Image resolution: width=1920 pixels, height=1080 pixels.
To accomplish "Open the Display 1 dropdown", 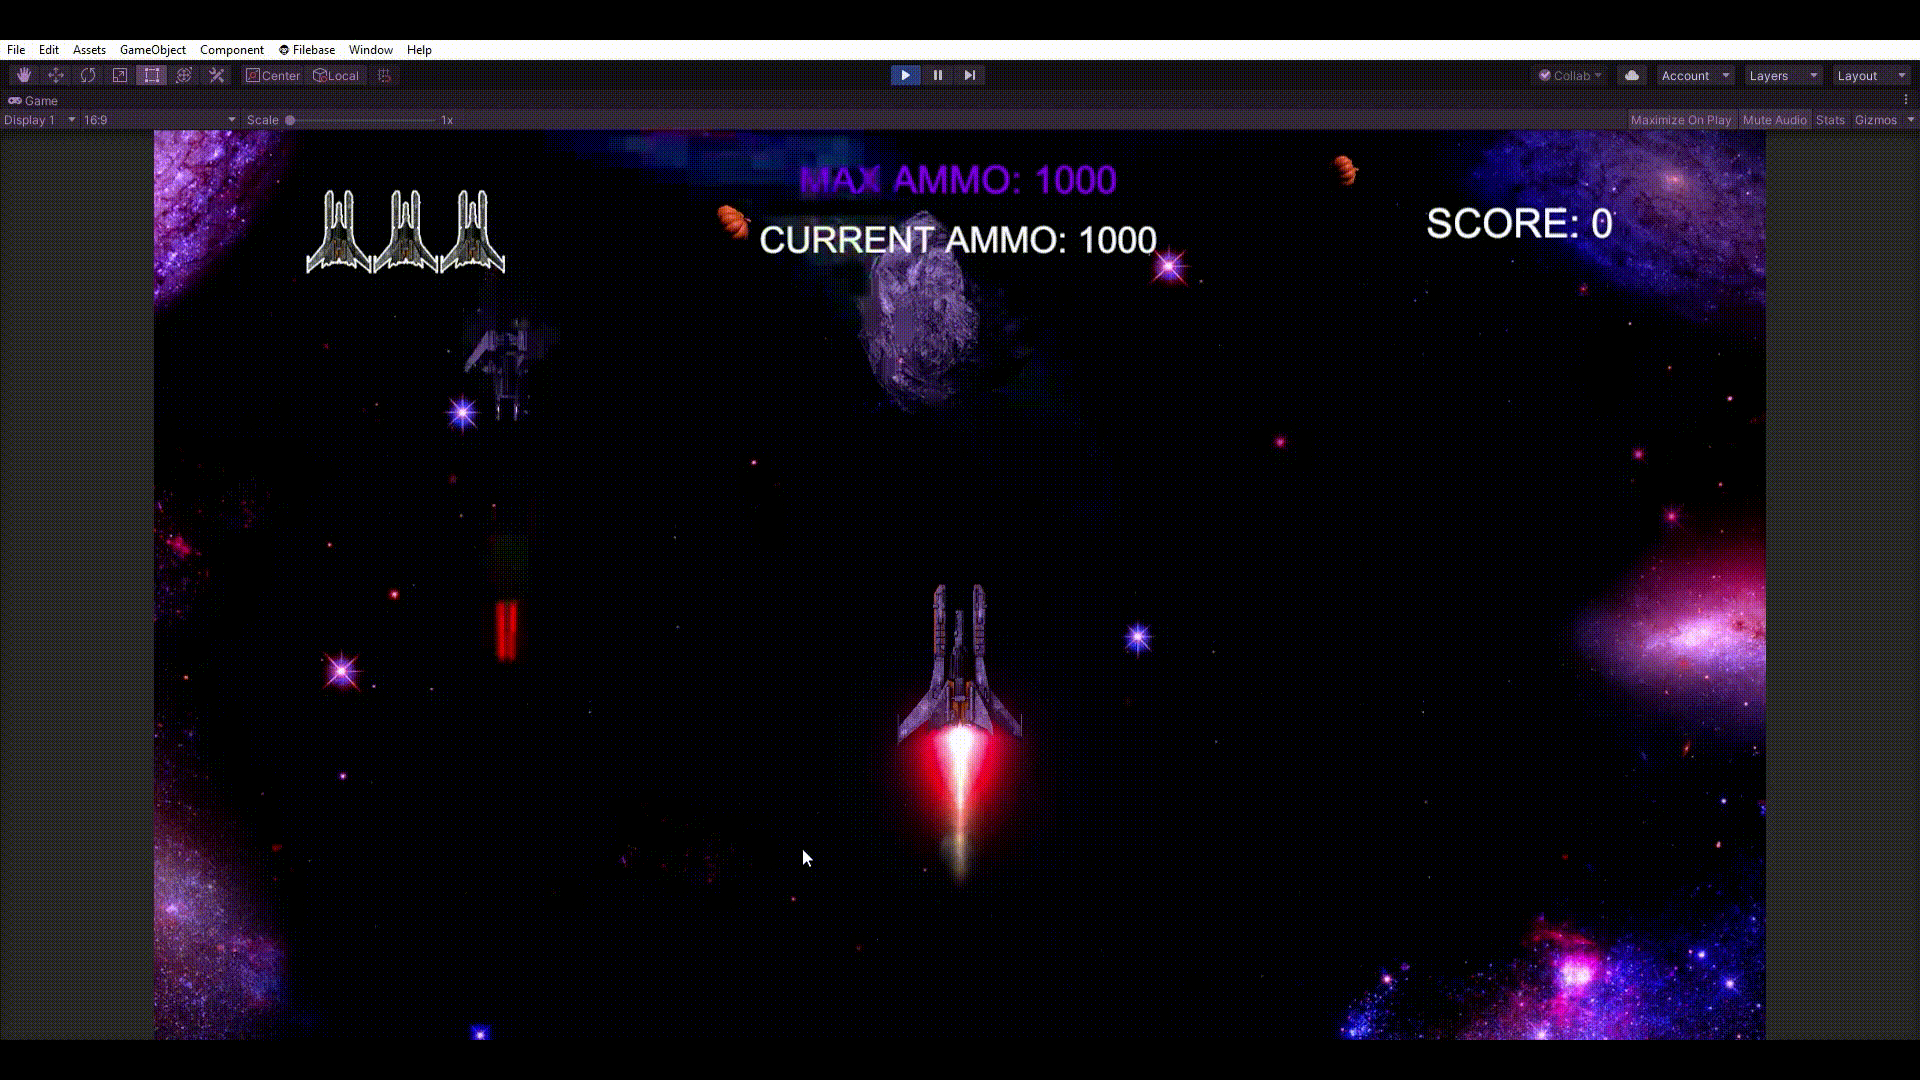I will point(39,120).
